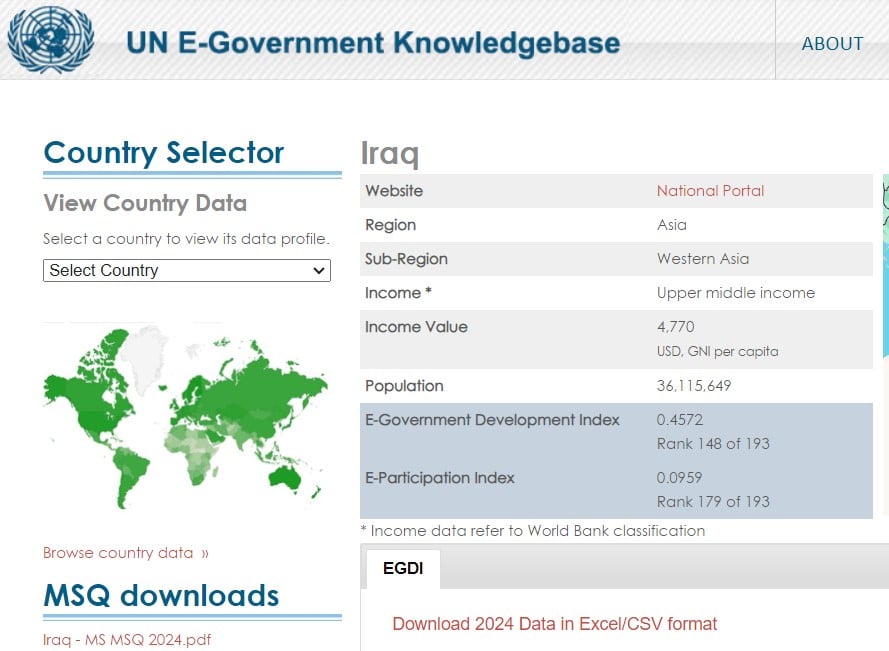Click the United Nations emblem logo
Image resolution: width=889 pixels, height=651 pixels.
pyautogui.click(x=50, y=40)
